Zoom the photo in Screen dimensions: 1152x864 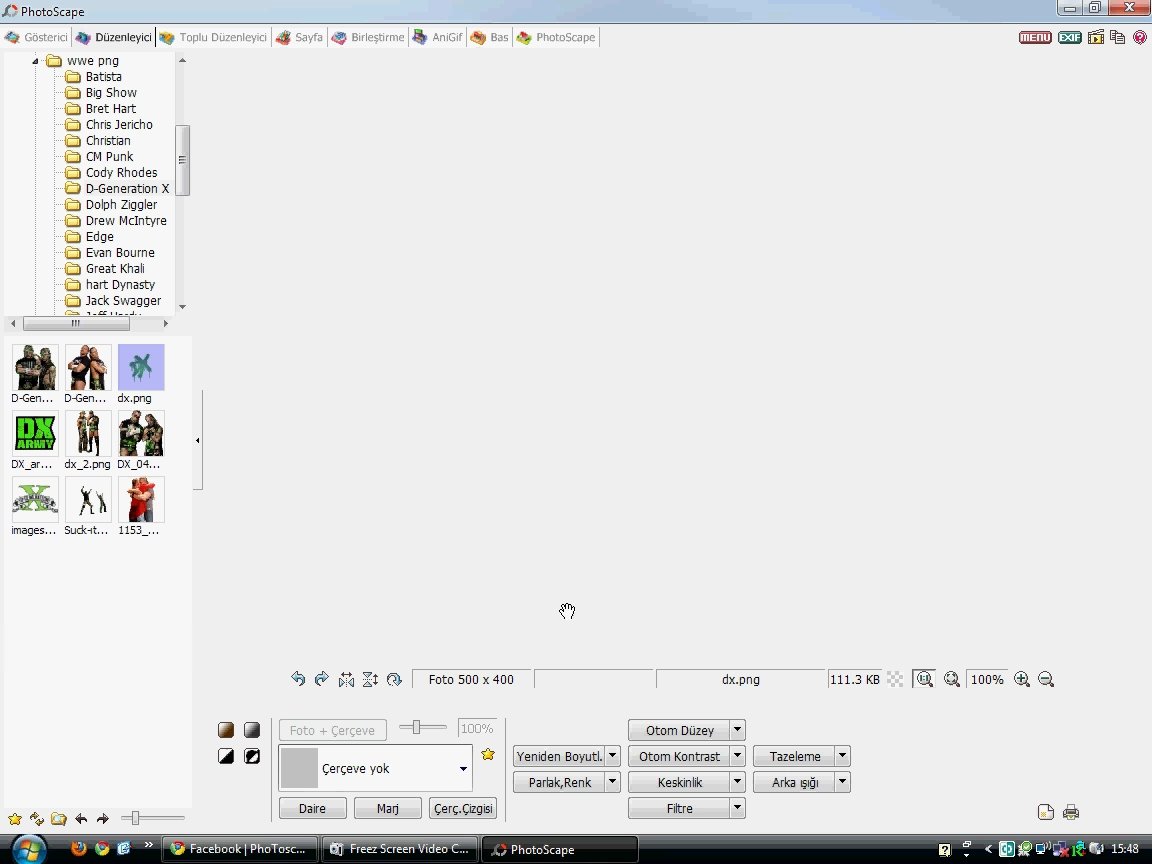(x=1022, y=680)
